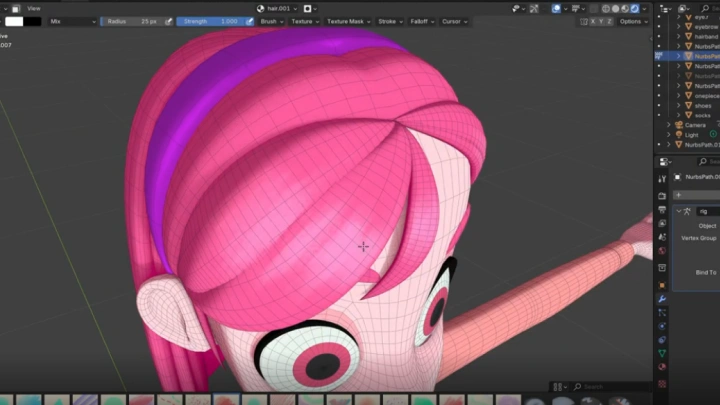Toggle Y axis symmetry
Image resolution: width=720 pixels, height=405 pixels.
click(x=601, y=22)
